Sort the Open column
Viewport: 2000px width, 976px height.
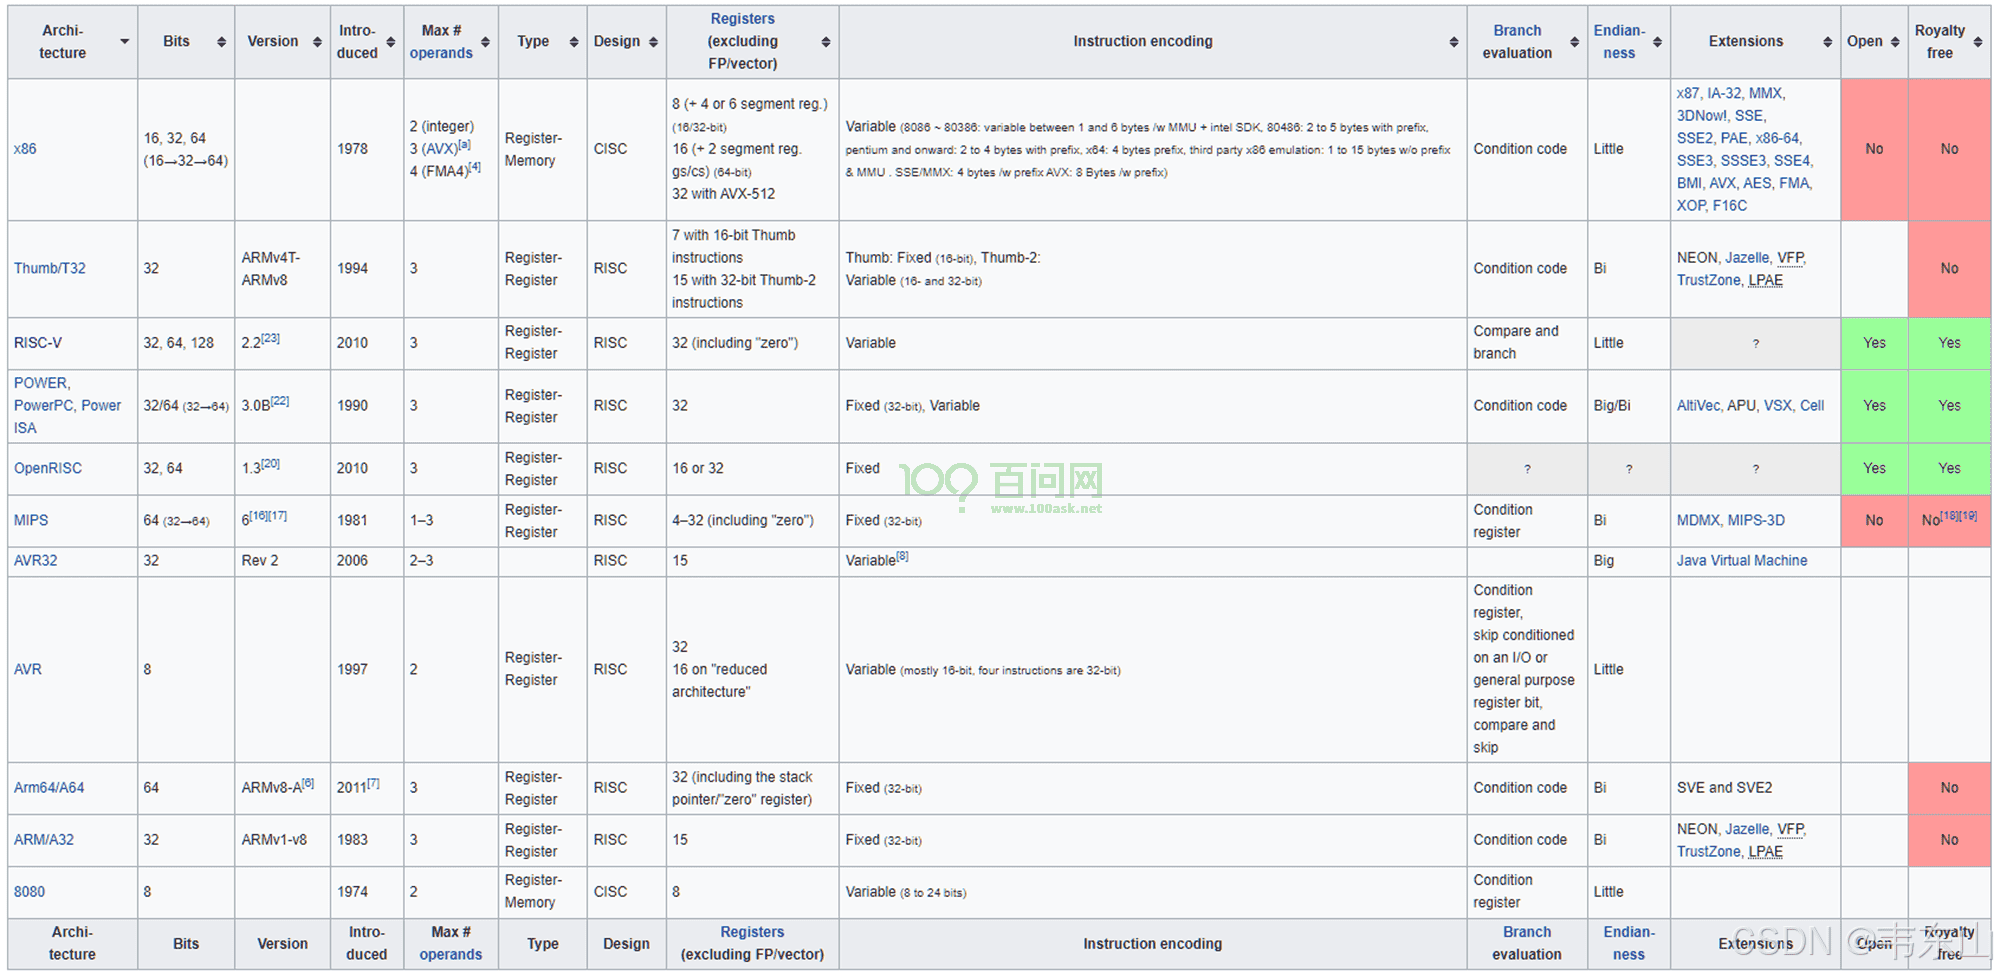(1895, 42)
